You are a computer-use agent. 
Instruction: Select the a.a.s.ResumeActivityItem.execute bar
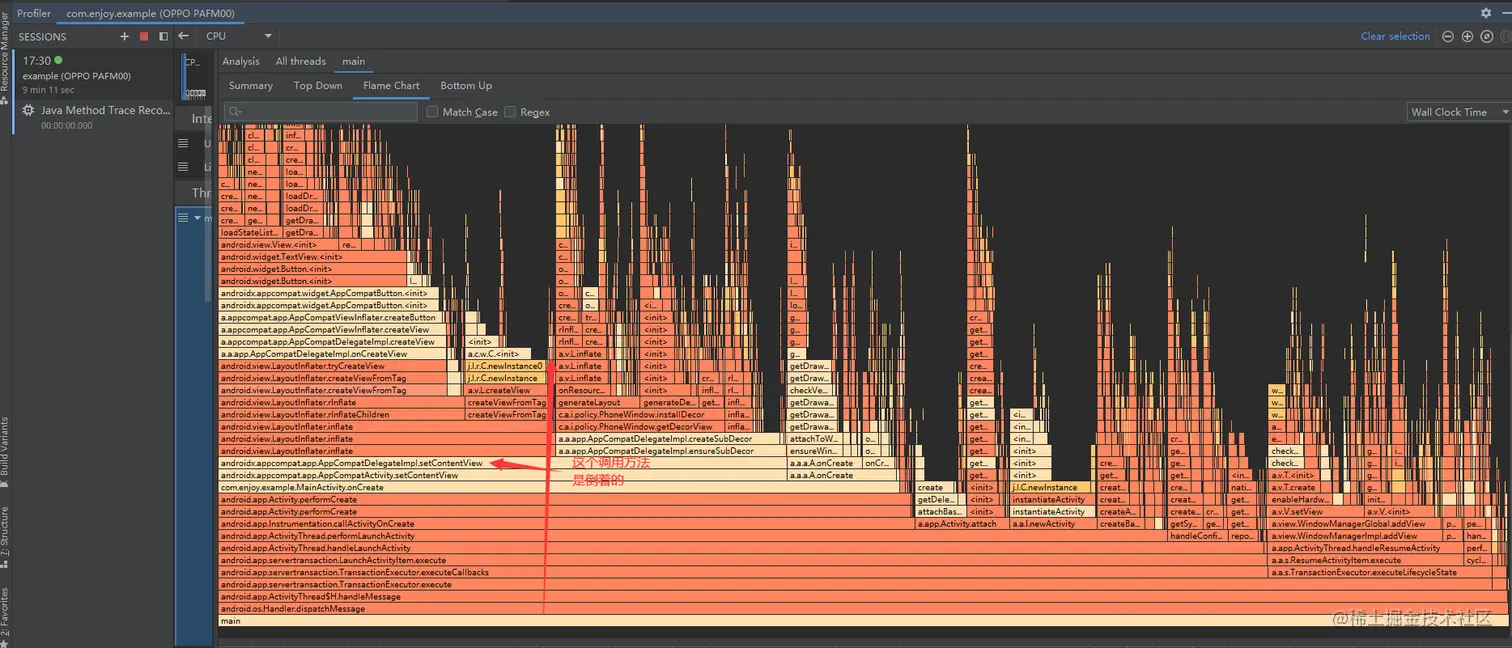click(1365, 560)
